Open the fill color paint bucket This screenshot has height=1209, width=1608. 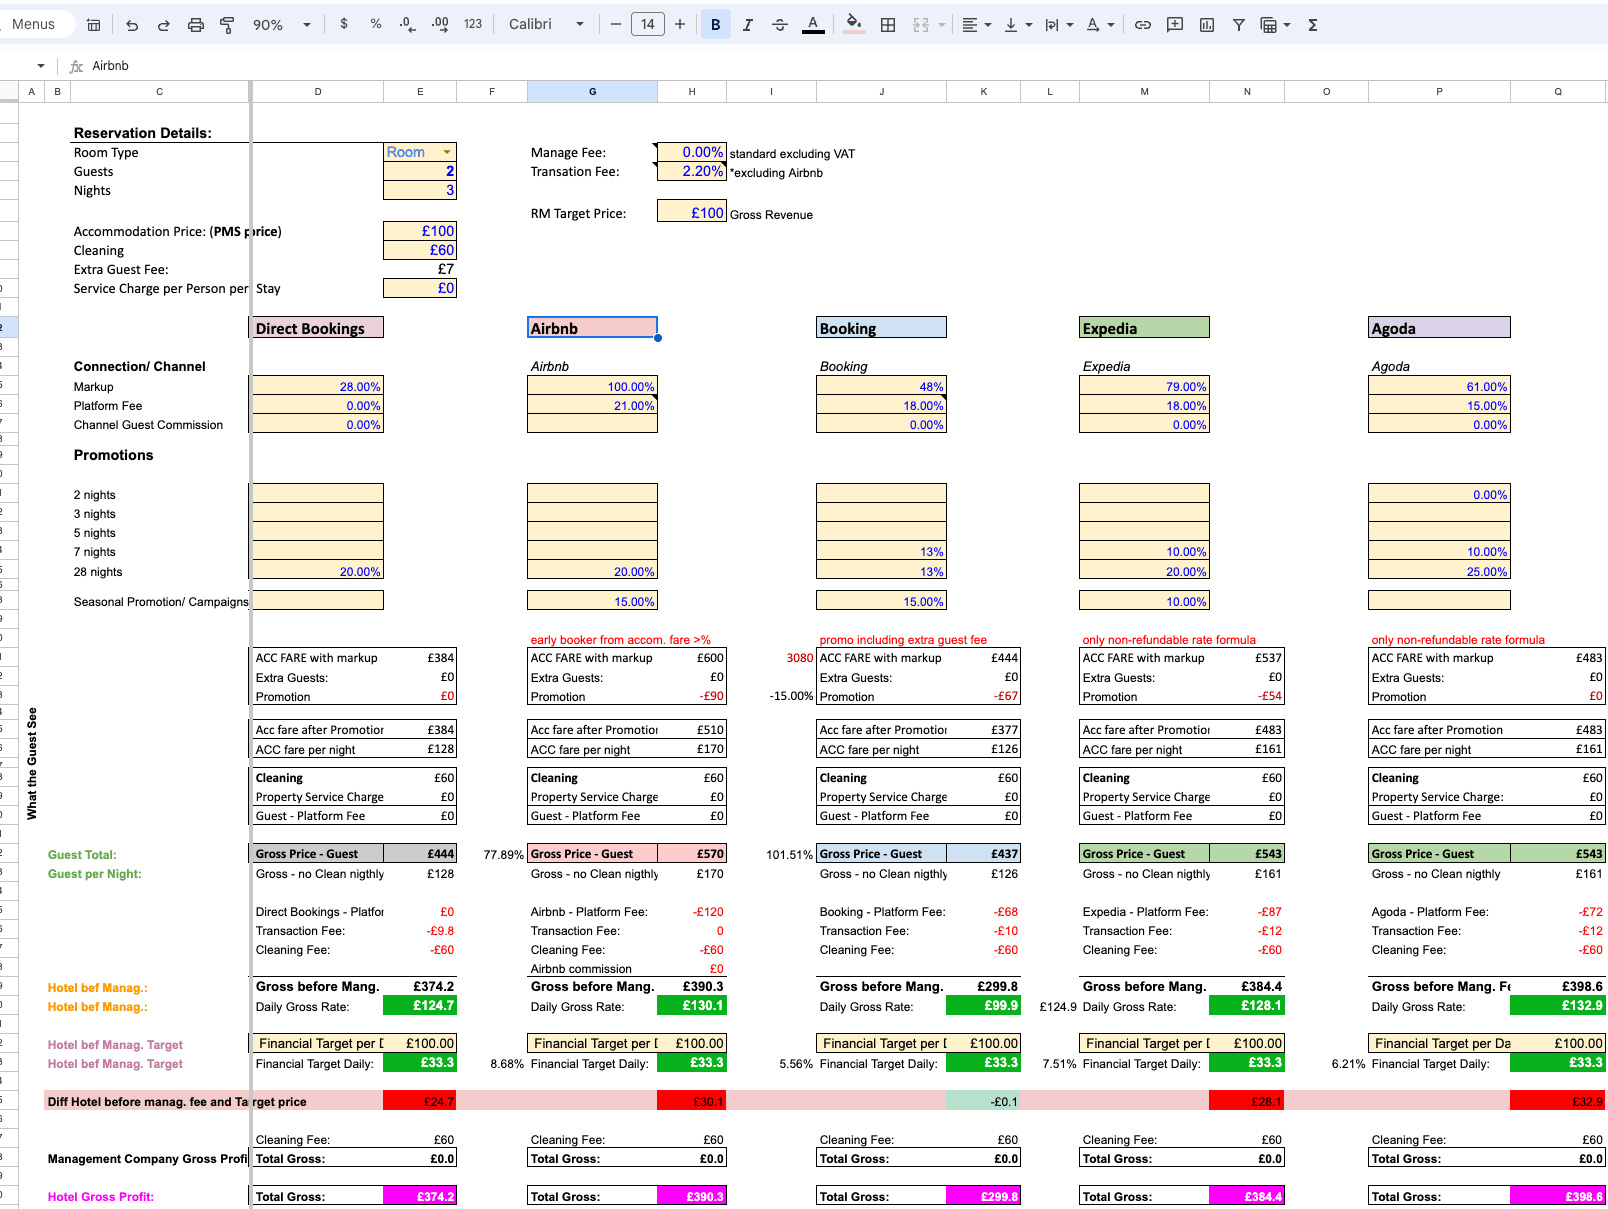(853, 24)
